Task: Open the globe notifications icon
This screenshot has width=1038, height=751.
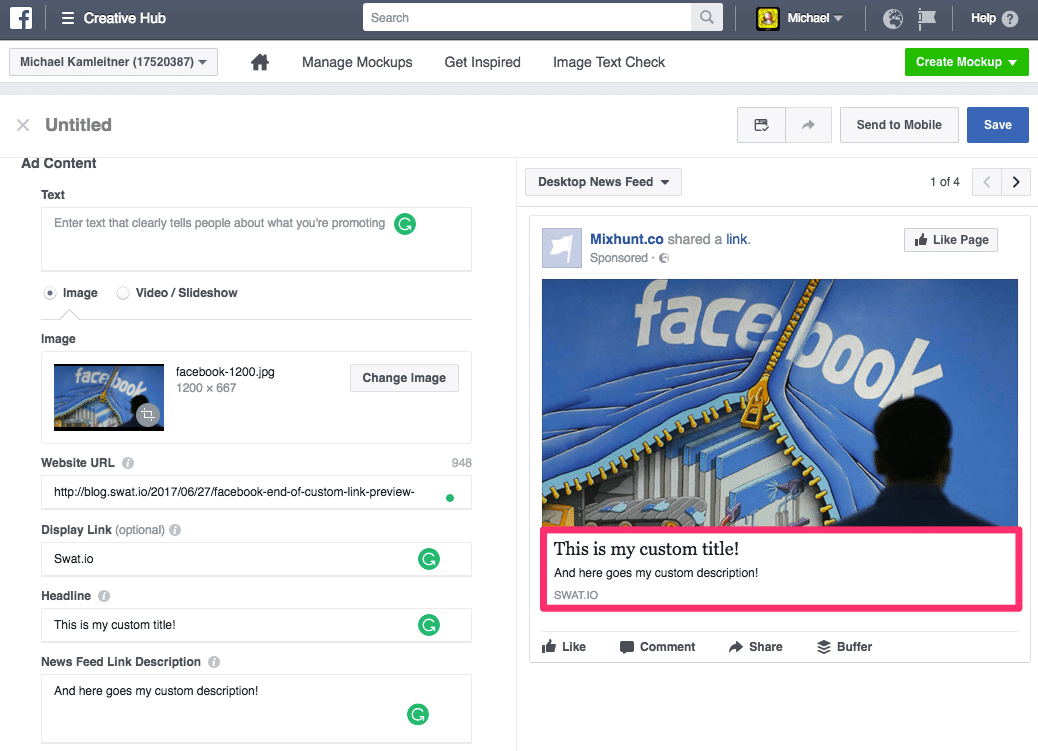Action: point(892,19)
